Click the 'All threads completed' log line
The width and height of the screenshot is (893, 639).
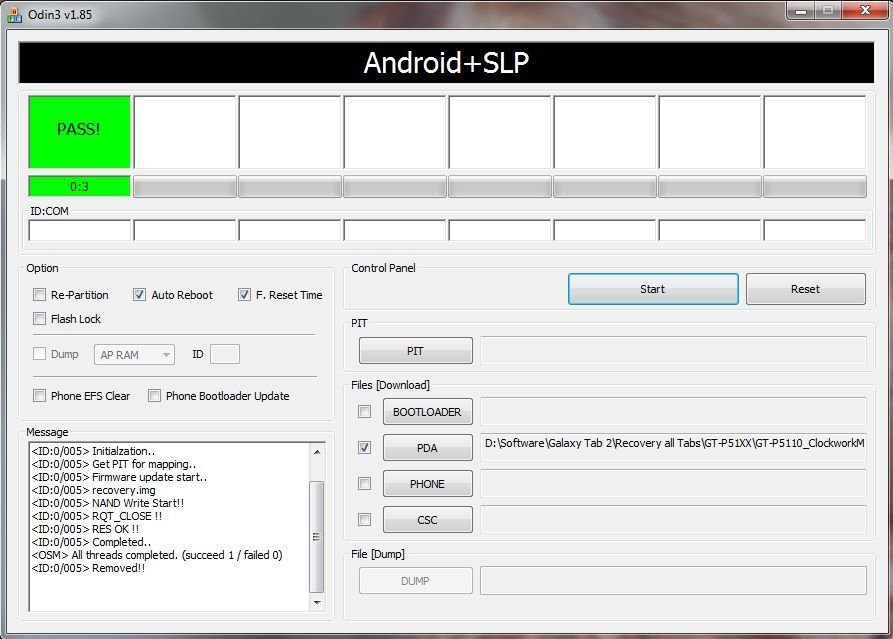click(157, 555)
